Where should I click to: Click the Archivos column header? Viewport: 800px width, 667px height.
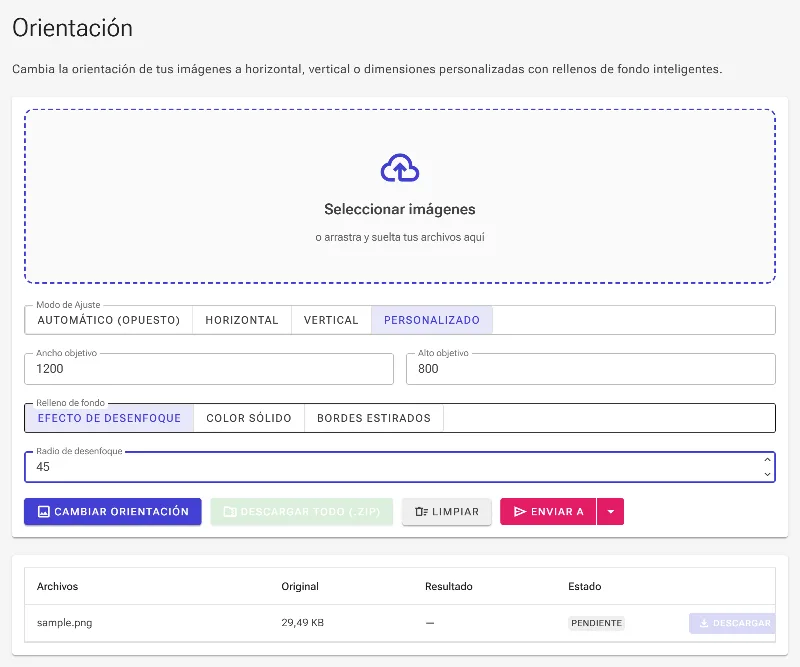[x=57, y=586]
